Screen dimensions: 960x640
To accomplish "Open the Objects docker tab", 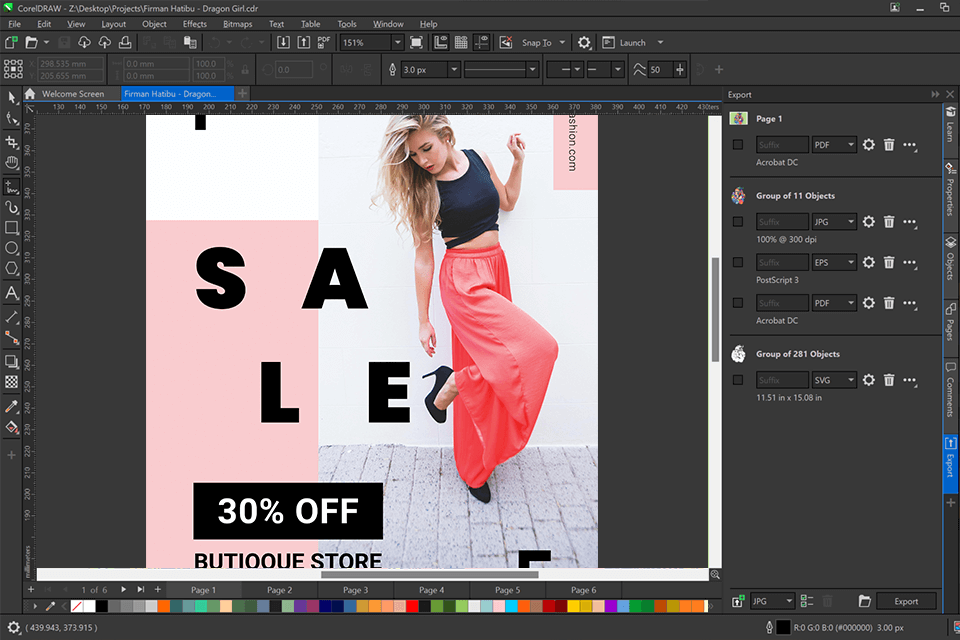I will (x=950, y=258).
